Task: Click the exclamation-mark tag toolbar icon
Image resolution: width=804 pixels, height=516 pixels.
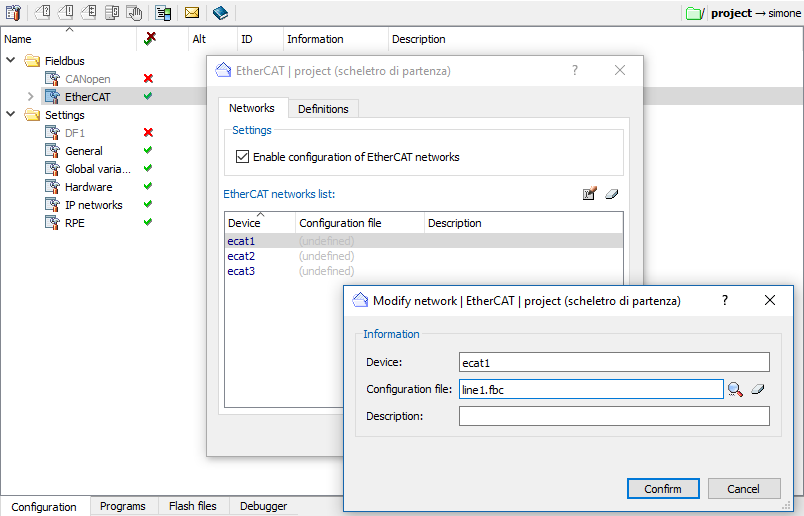Action: click(x=66, y=12)
